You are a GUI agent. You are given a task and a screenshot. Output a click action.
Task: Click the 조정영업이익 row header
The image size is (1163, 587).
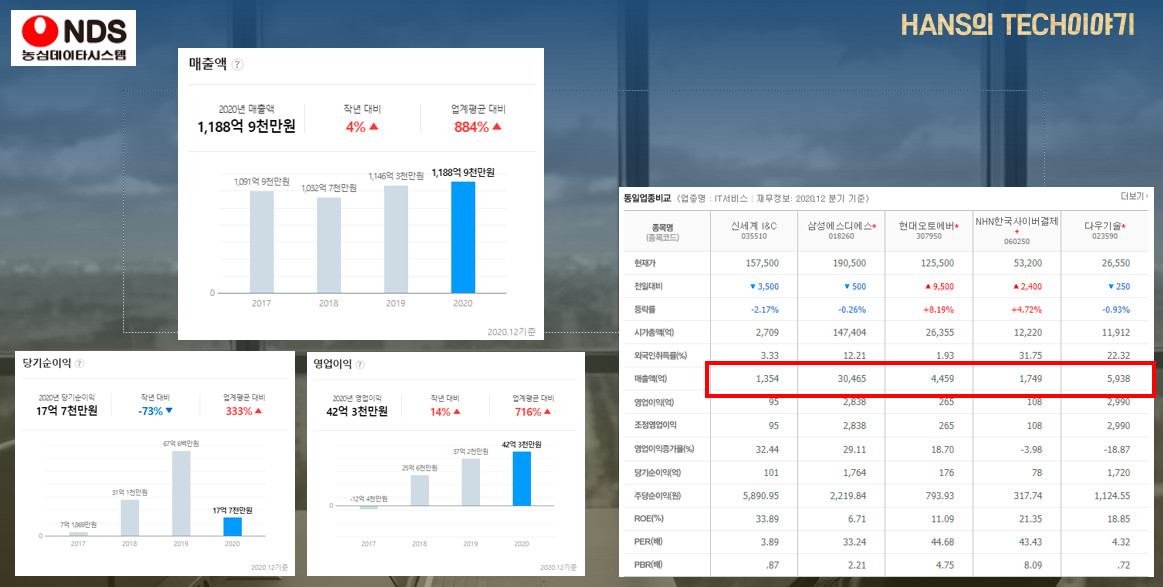coord(655,425)
